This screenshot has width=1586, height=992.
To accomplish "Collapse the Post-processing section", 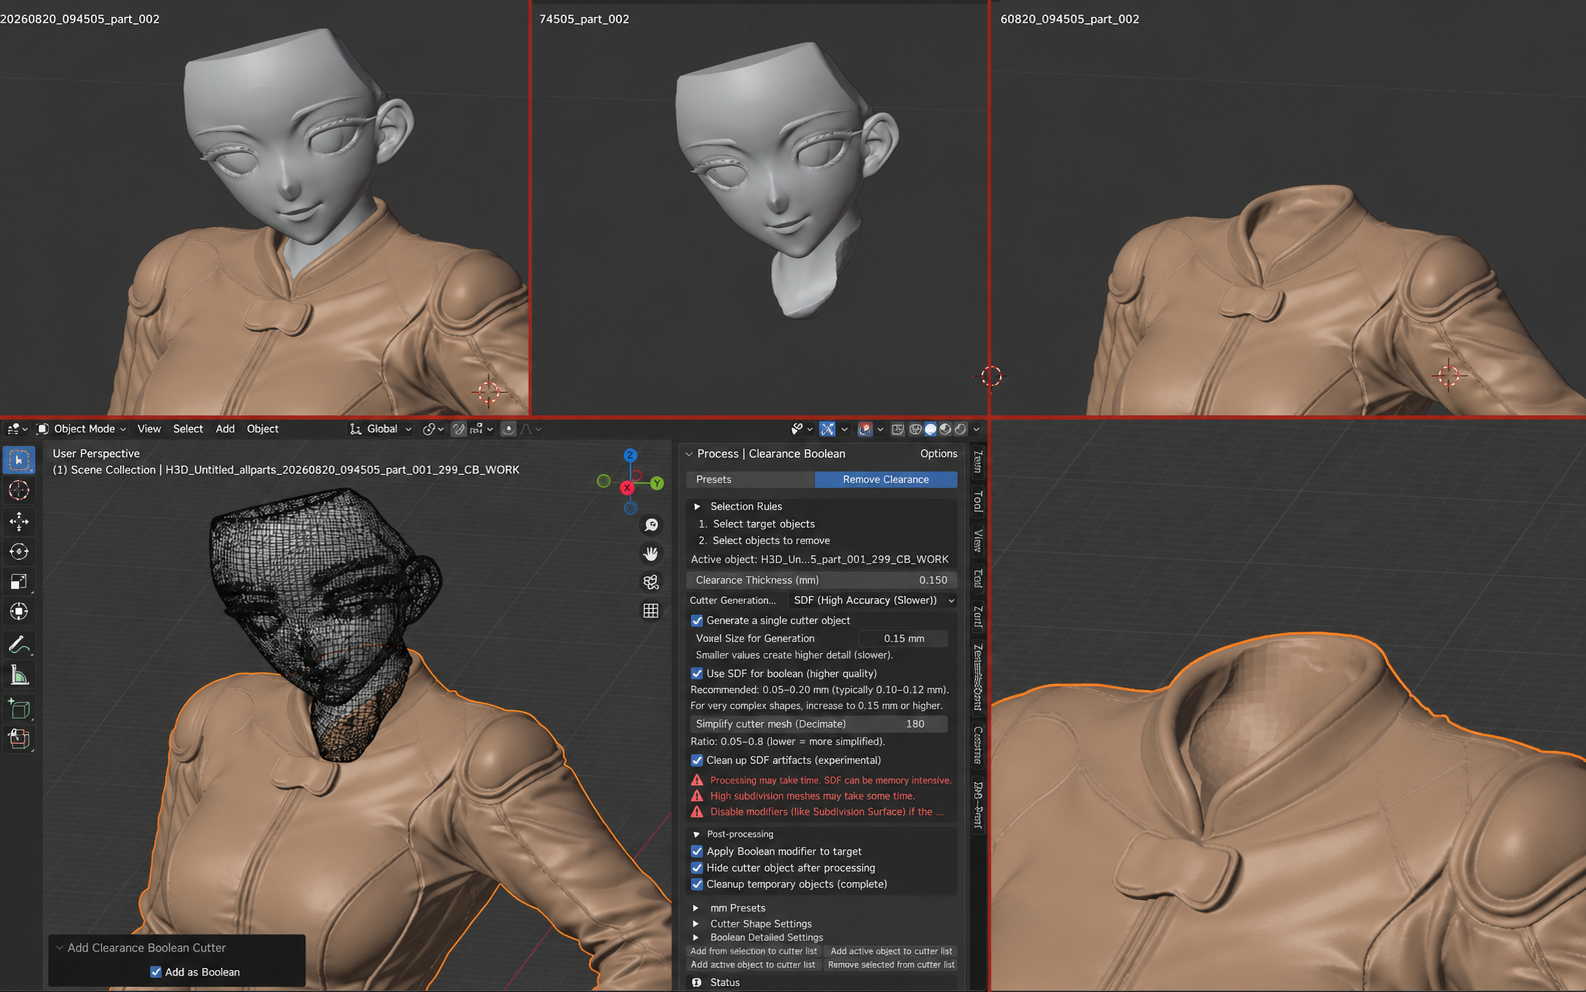I will coord(697,834).
